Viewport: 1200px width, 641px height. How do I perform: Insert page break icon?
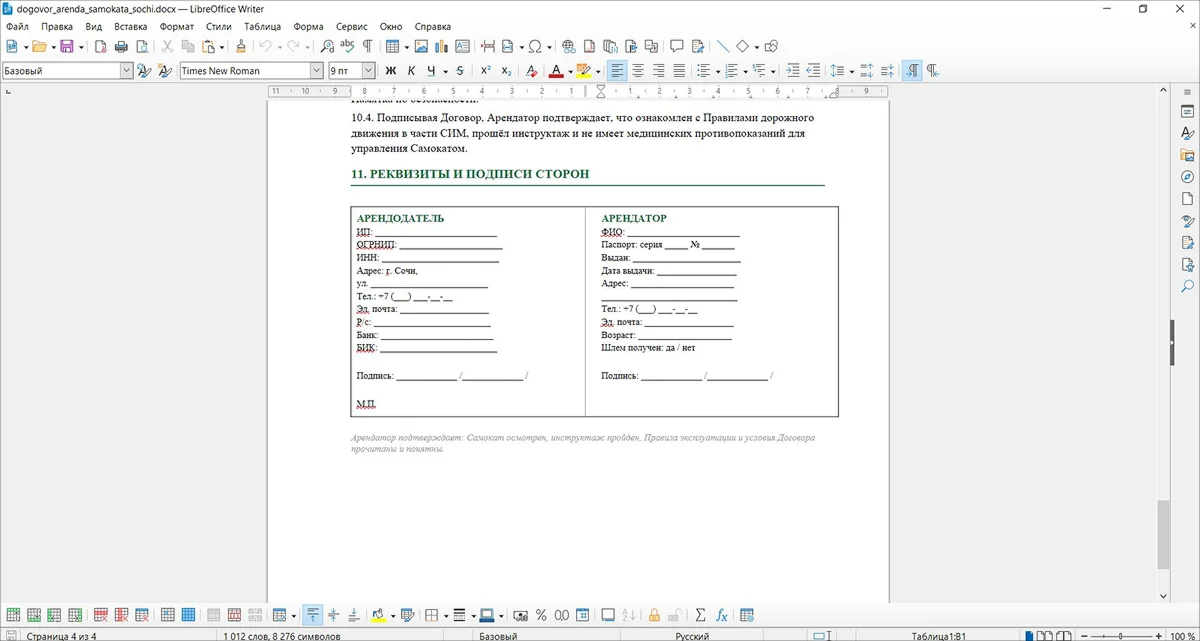click(x=488, y=47)
